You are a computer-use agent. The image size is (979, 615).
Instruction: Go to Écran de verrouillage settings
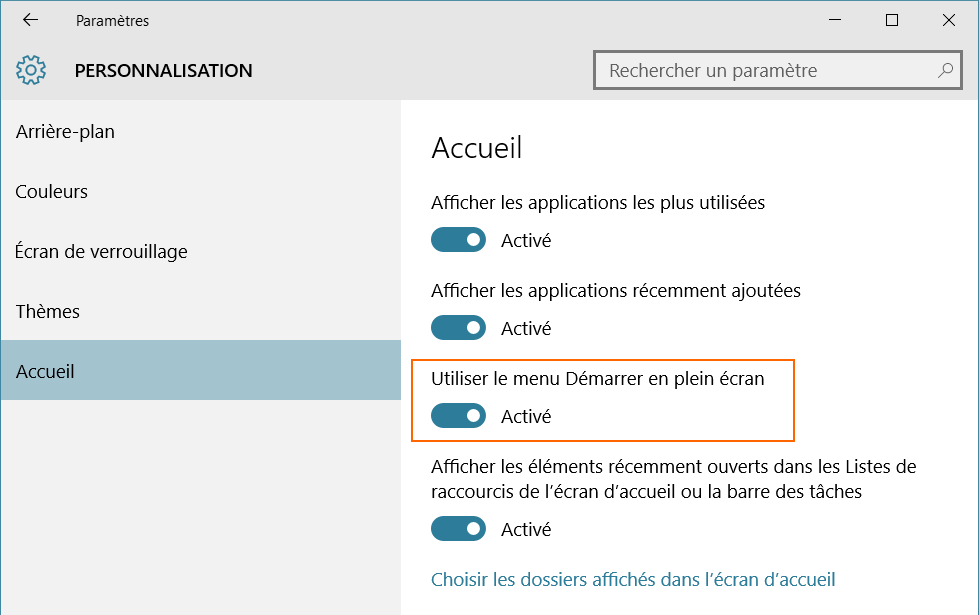point(102,252)
